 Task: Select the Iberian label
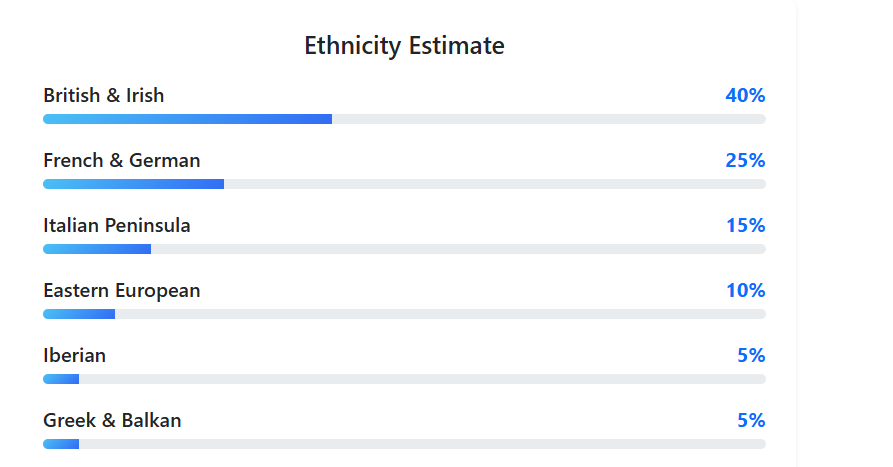(75, 356)
